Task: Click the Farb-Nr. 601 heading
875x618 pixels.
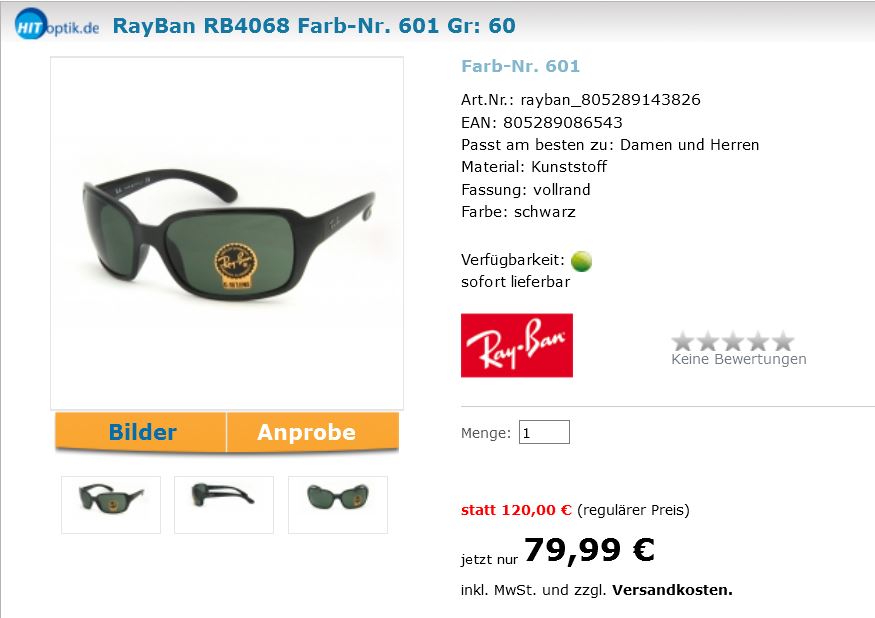Action: [521, 66]
